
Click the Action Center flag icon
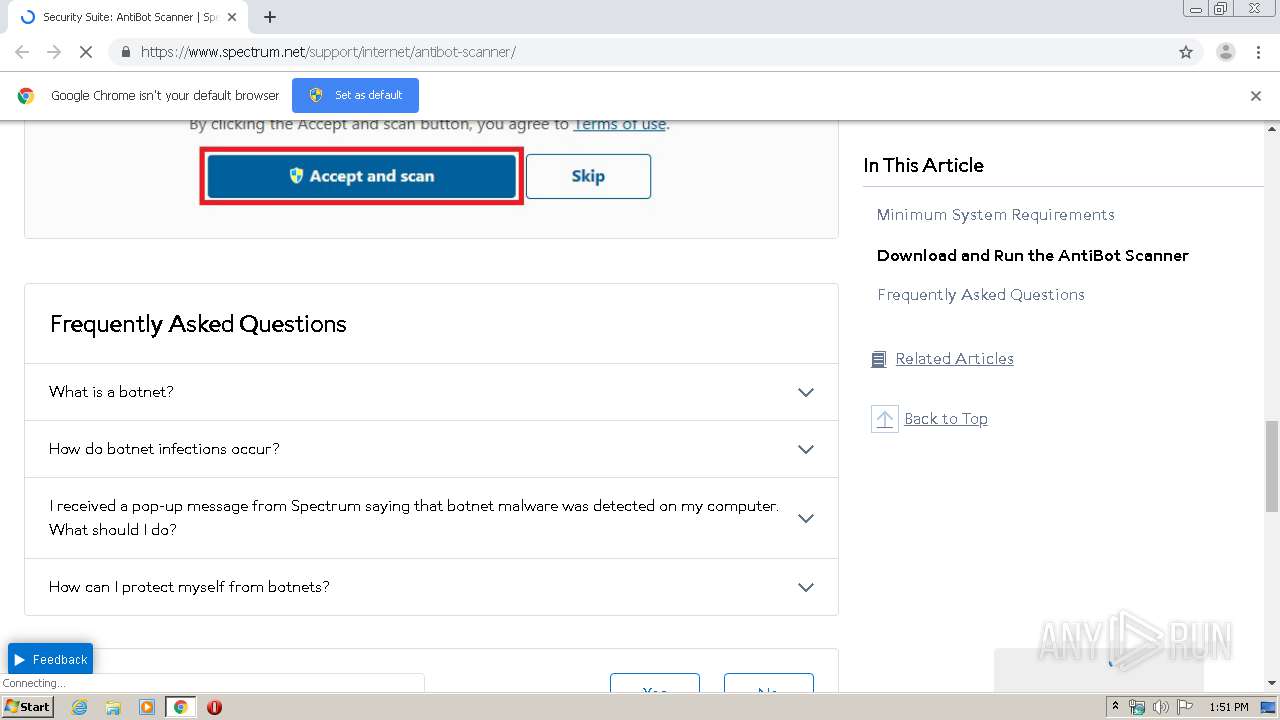(1185, 707)
